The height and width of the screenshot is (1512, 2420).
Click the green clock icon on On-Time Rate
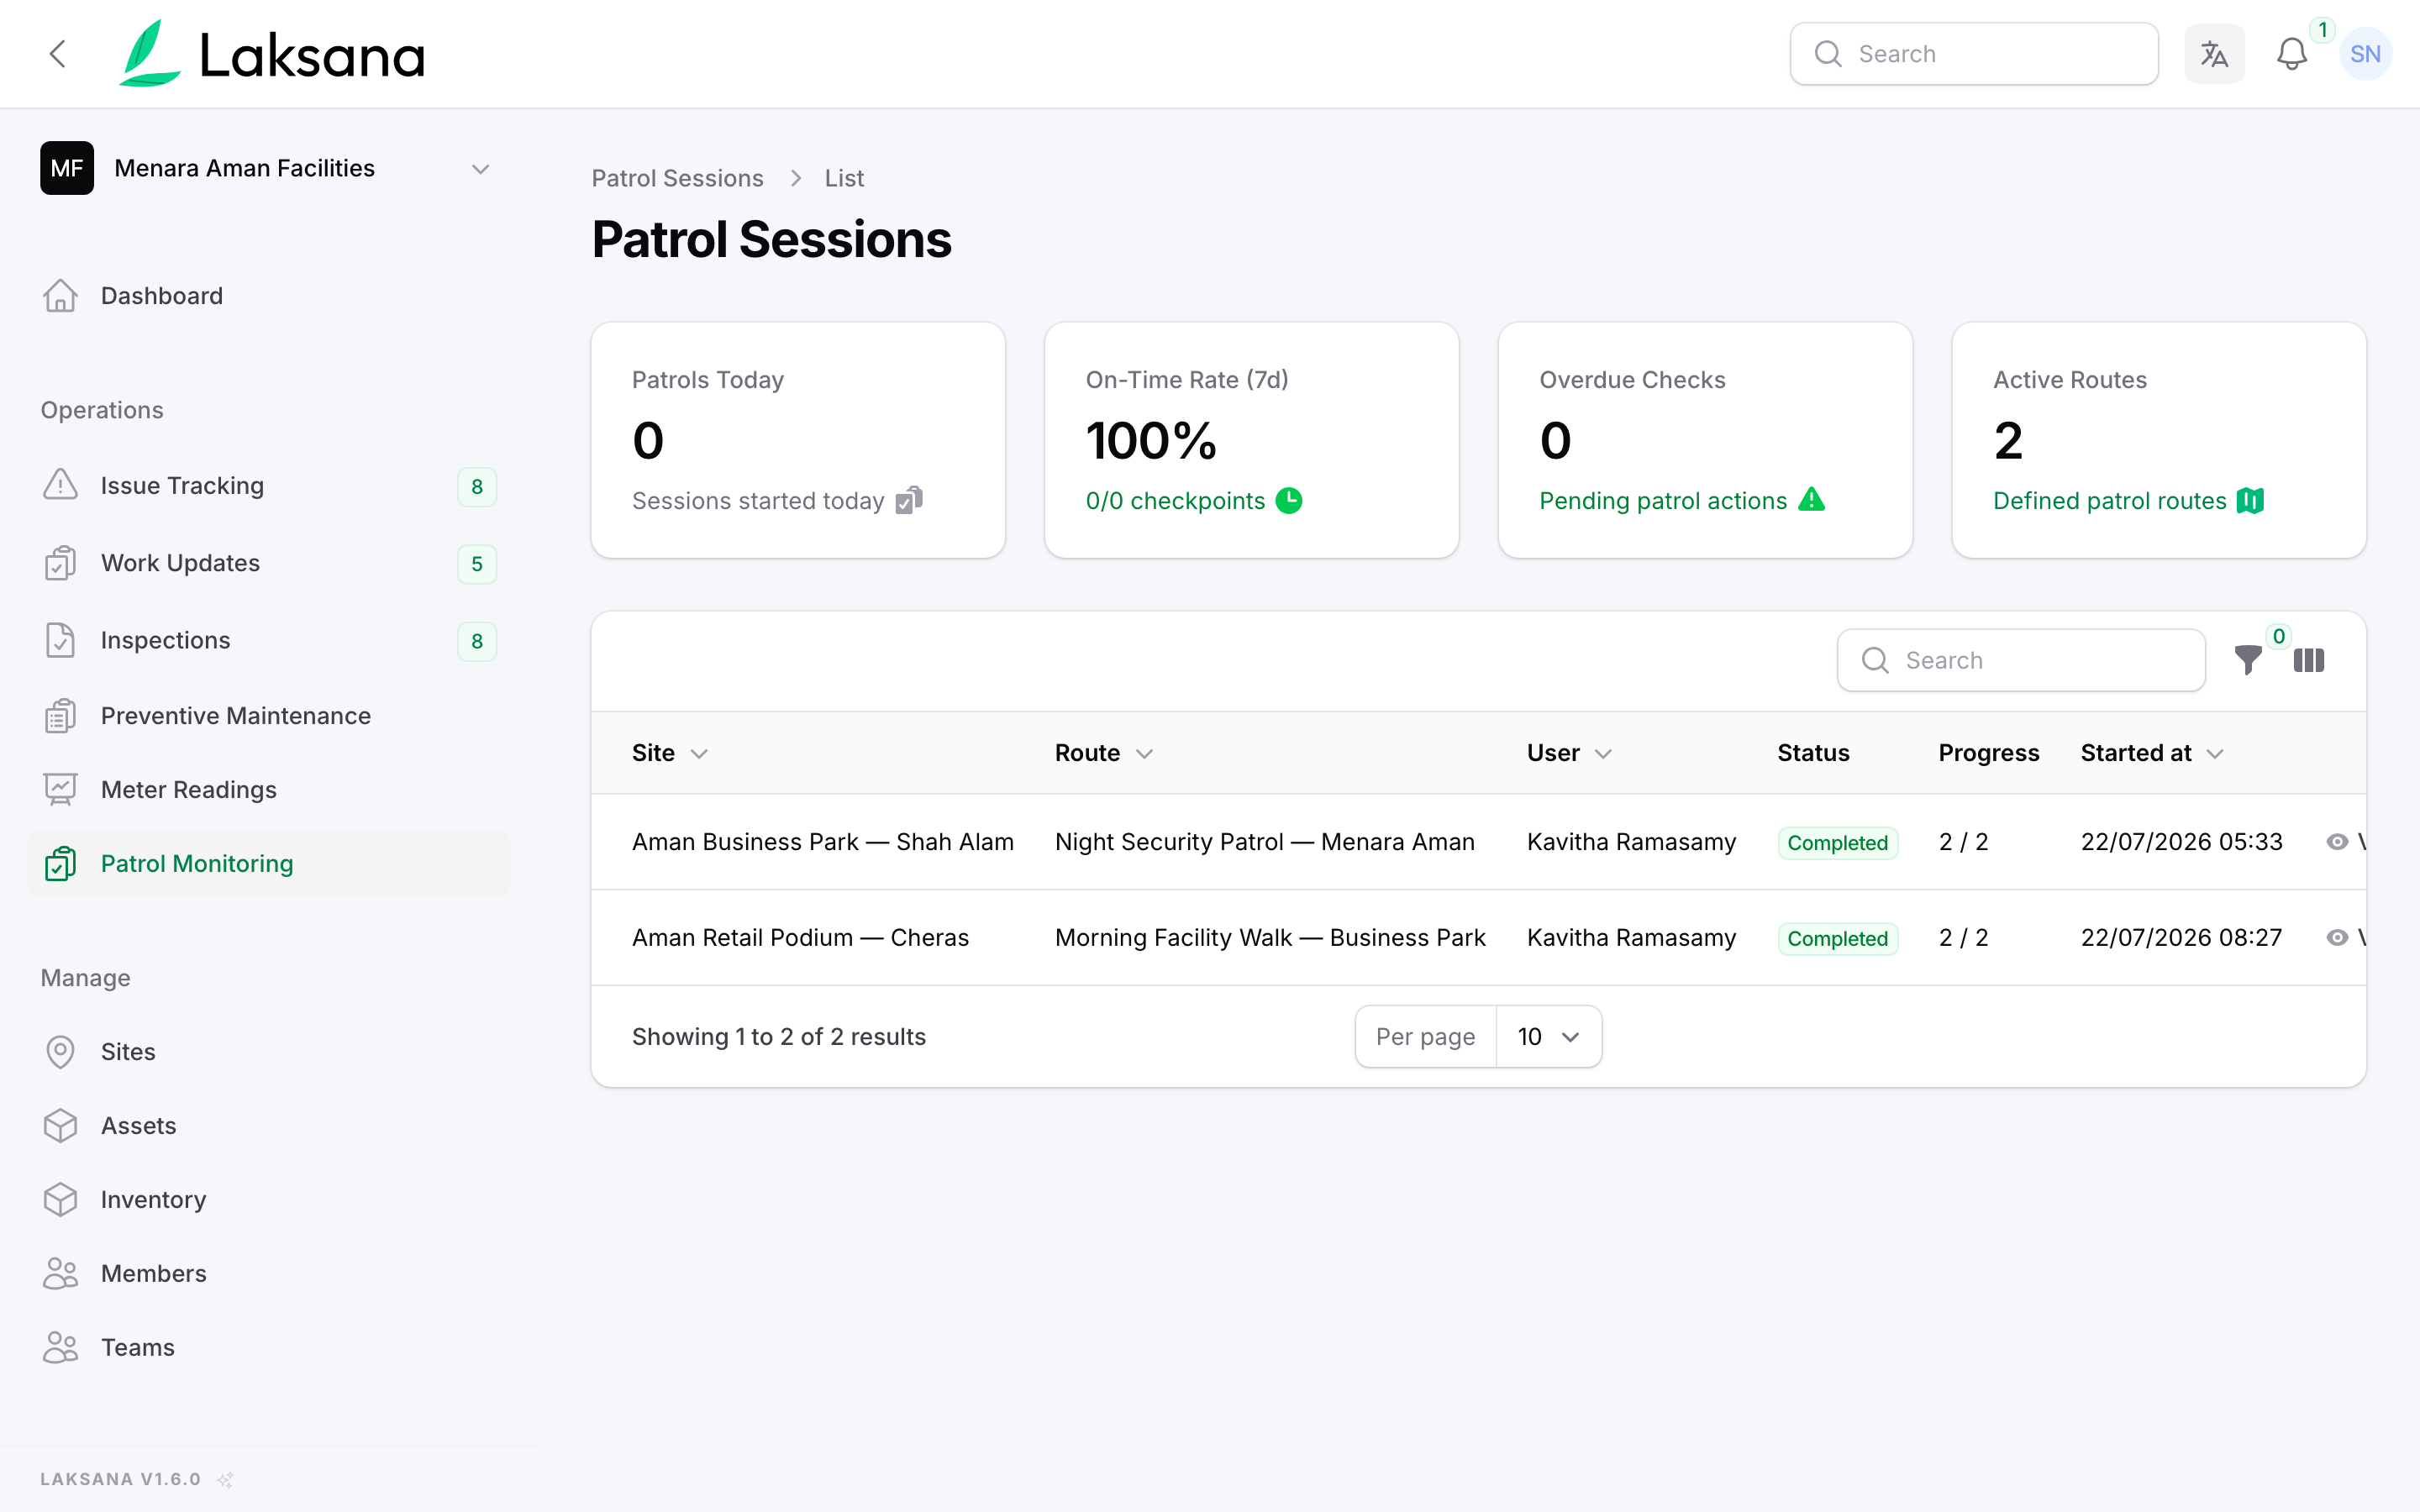coord(1289,500)
